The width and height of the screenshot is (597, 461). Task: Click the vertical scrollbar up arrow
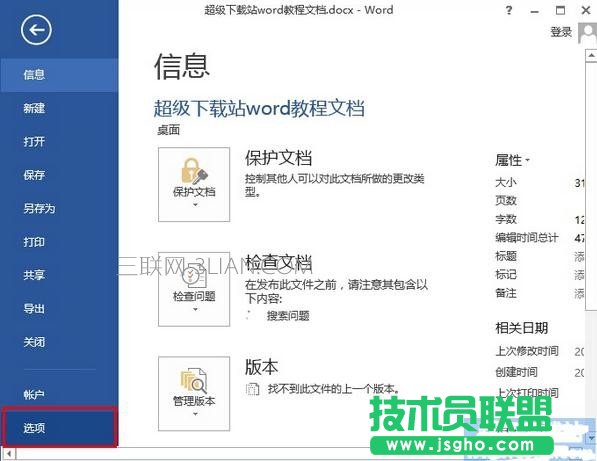tap(591, 56)
